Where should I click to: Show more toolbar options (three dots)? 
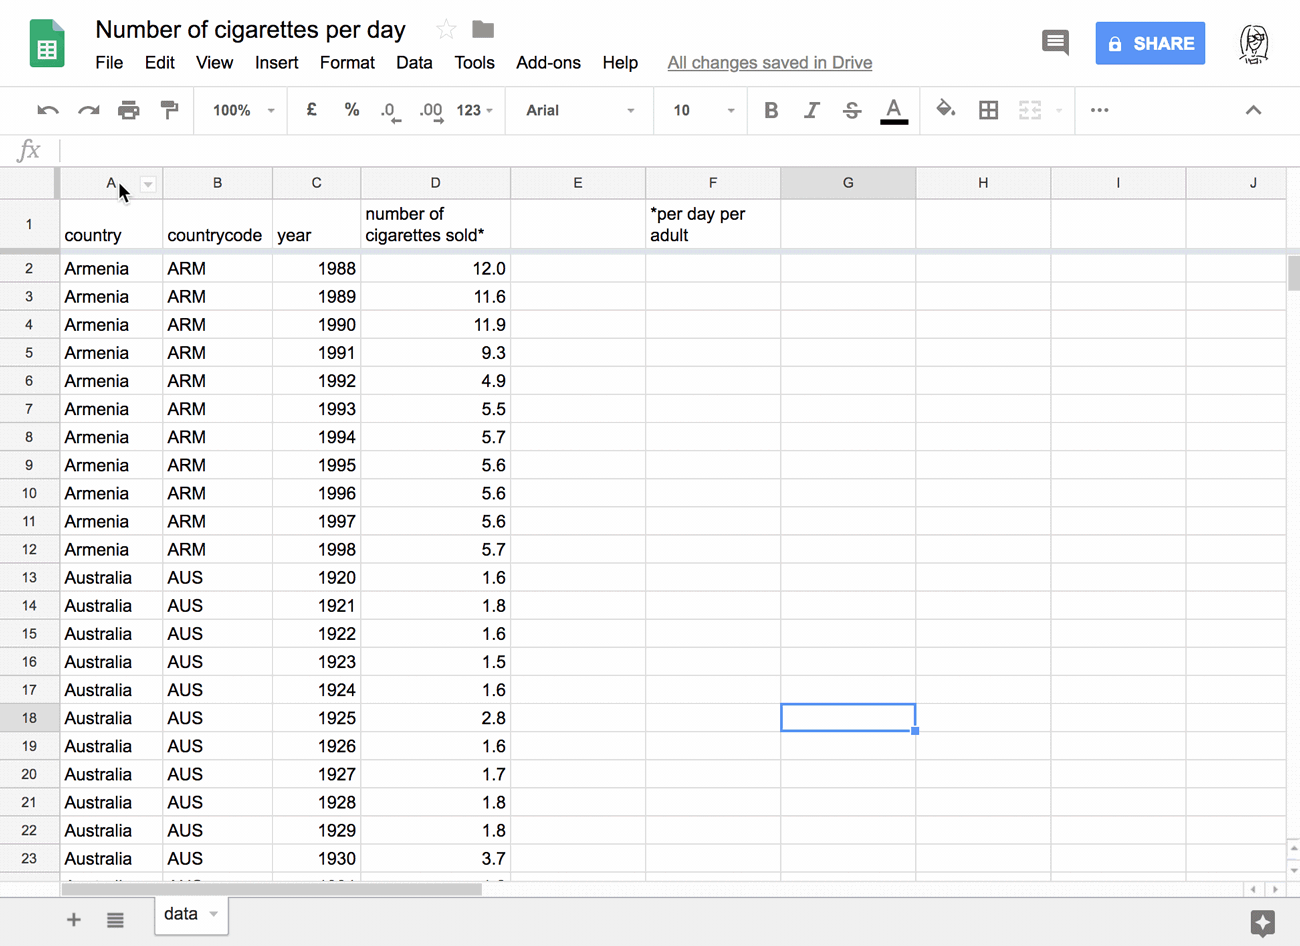(x=1100, y=110)
